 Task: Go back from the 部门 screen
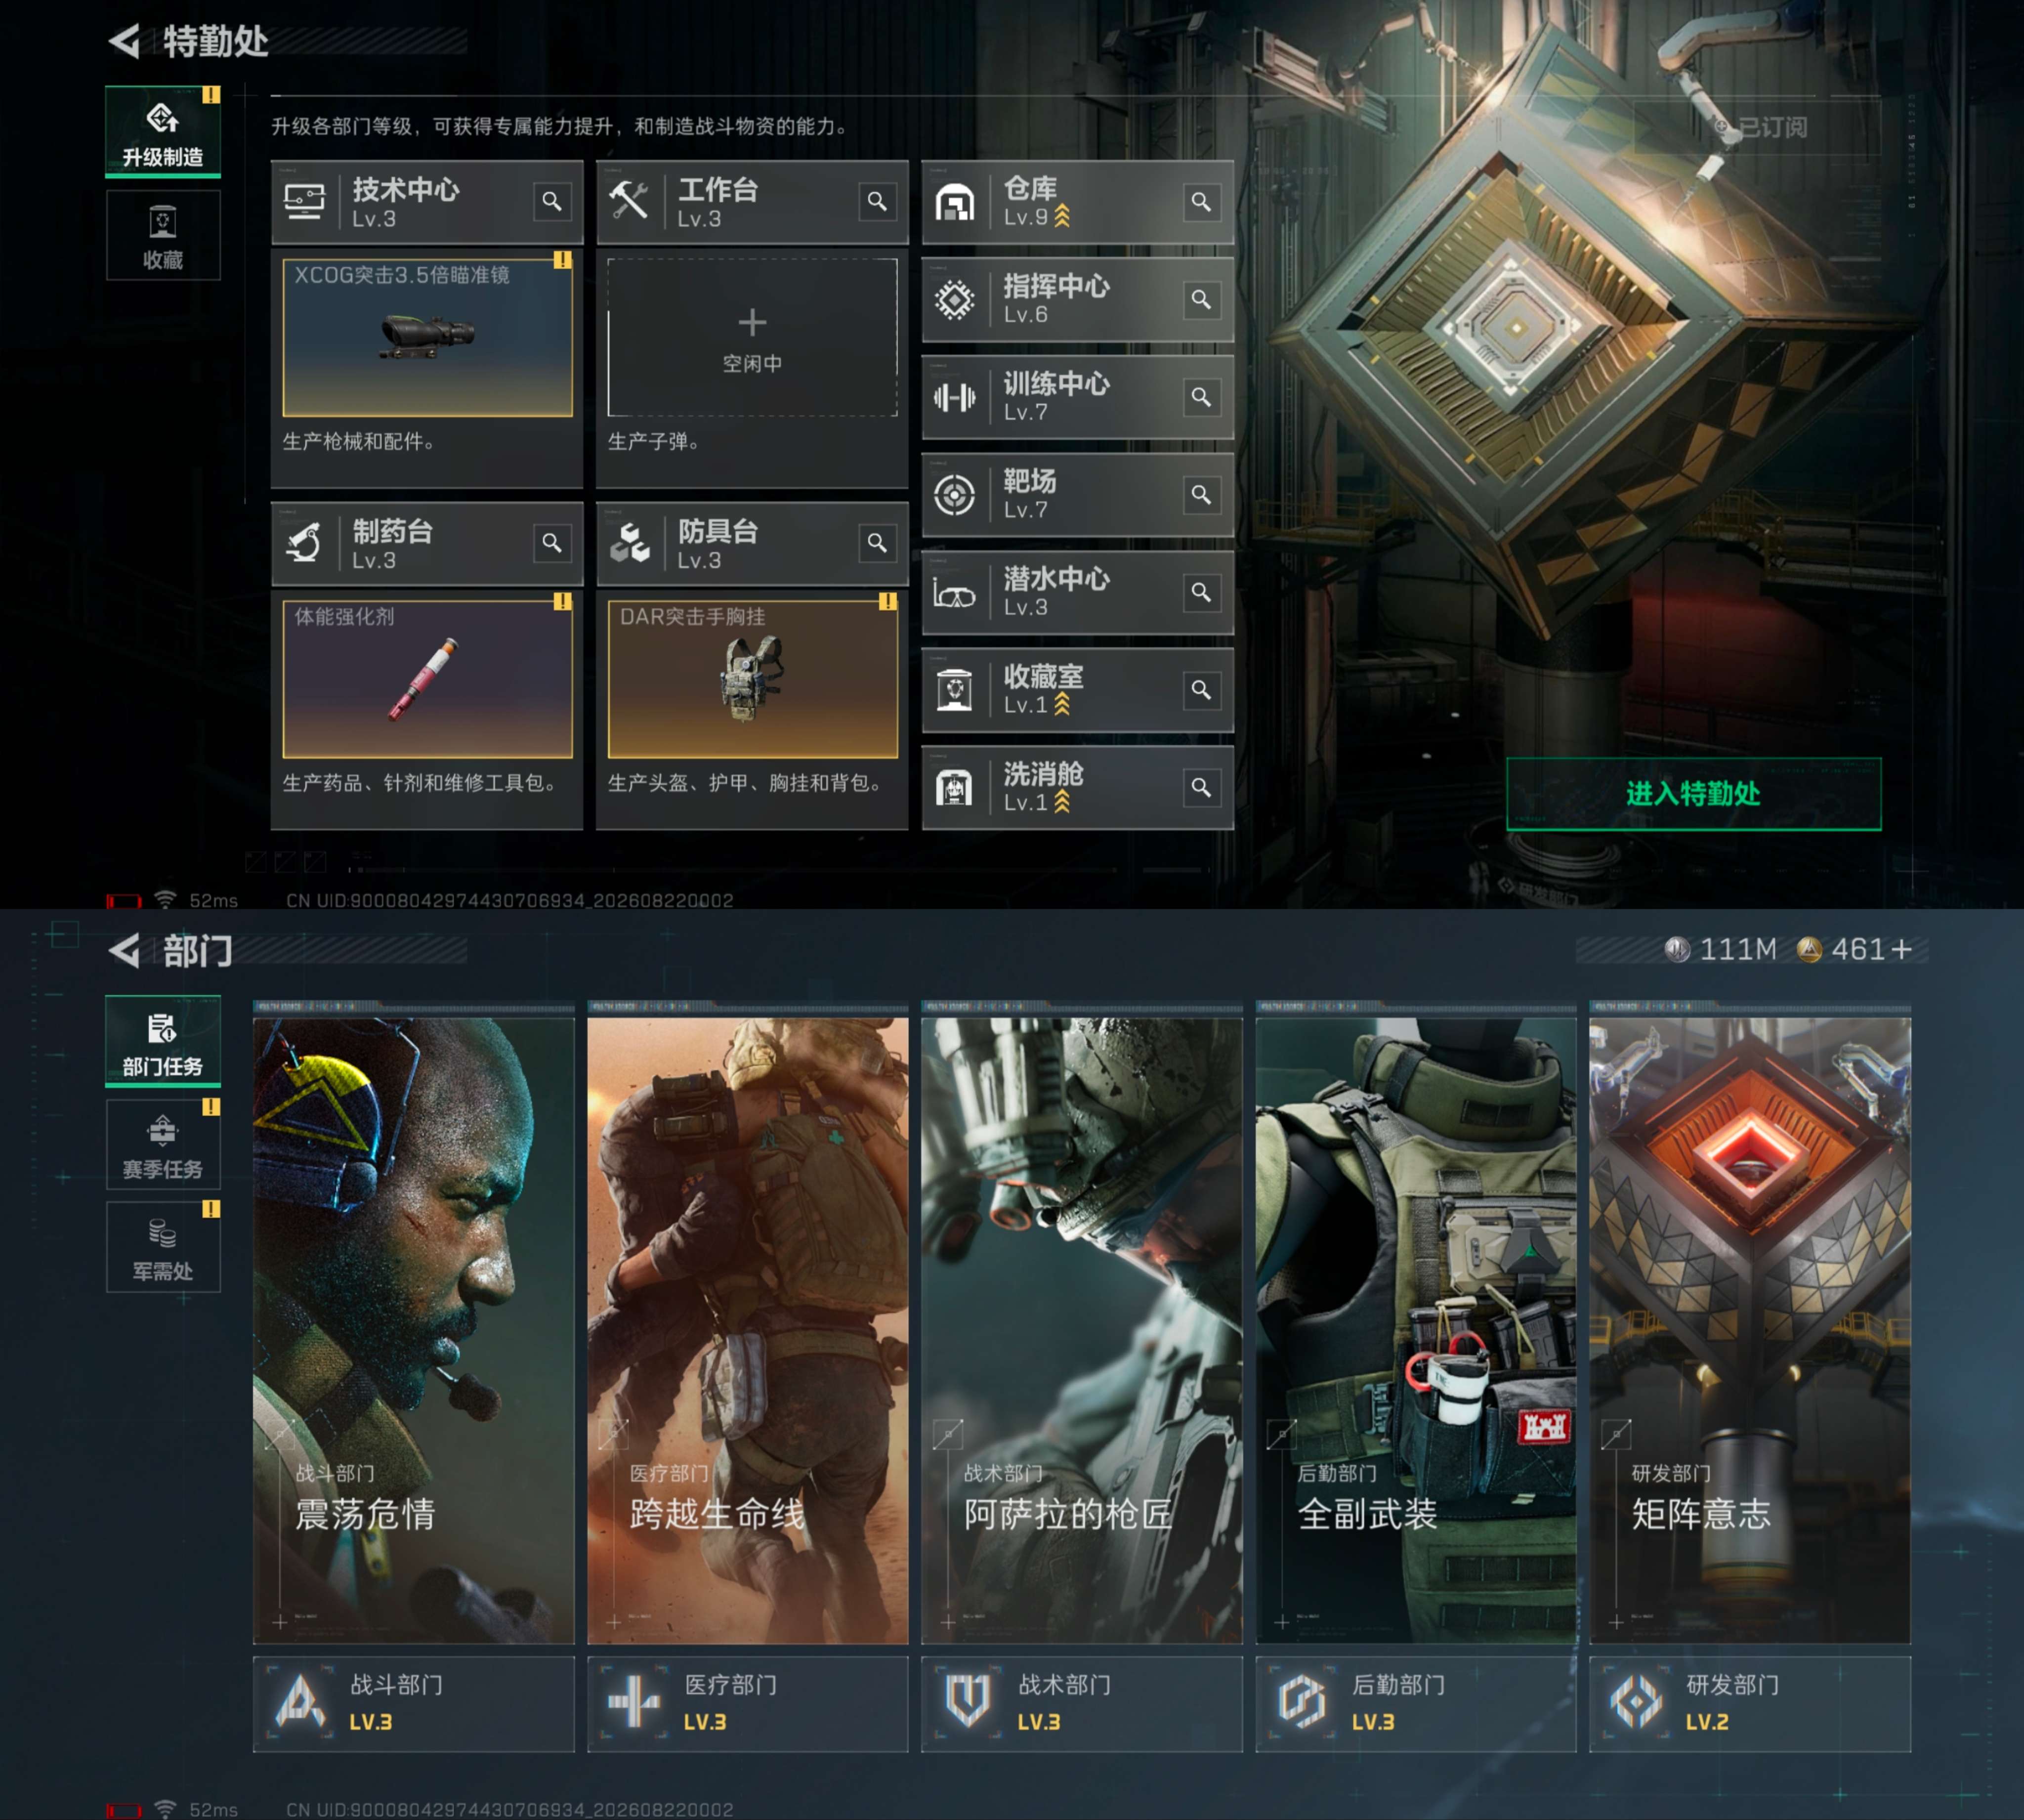(125, 950)
